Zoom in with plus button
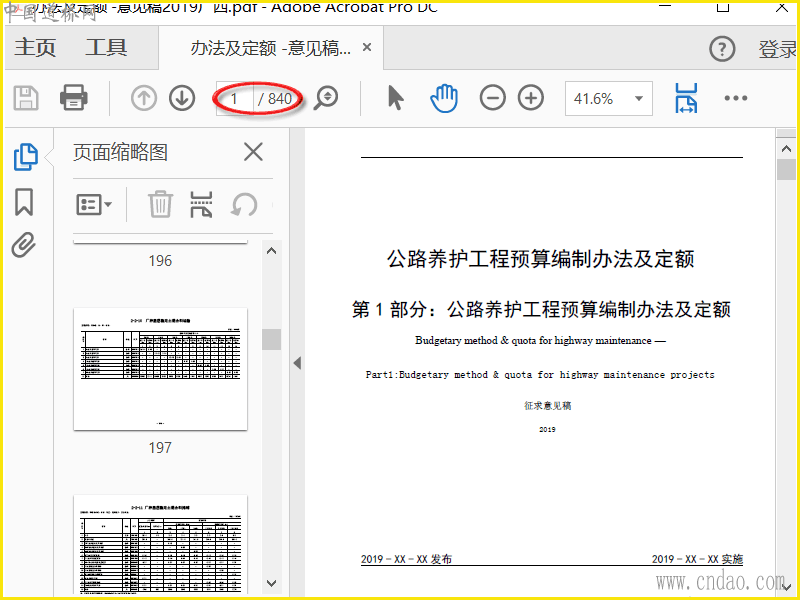This screenshot has width=800, height=600. pos(531,98)
